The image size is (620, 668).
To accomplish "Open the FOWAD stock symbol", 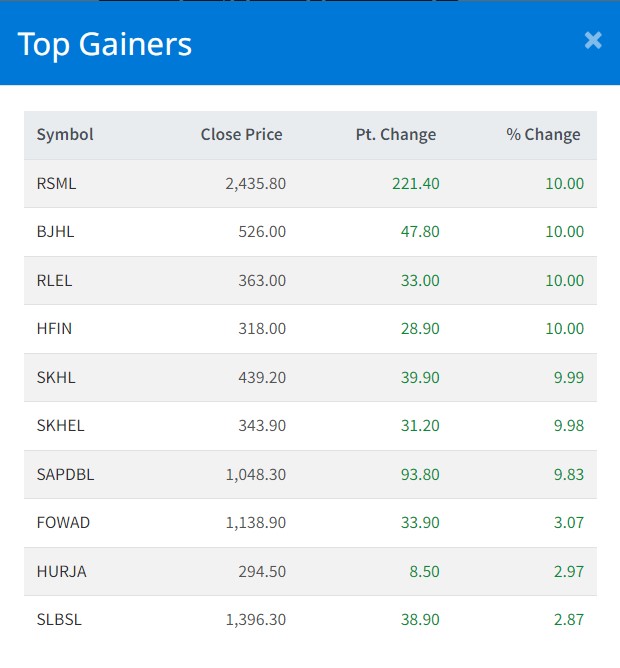I will (x=62, y=523).
